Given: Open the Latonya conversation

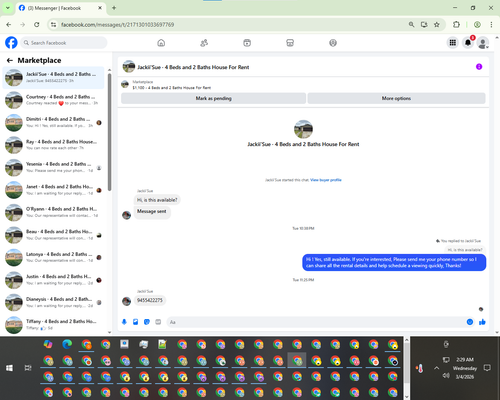Looking at the screenshot, I should [53, 257].
